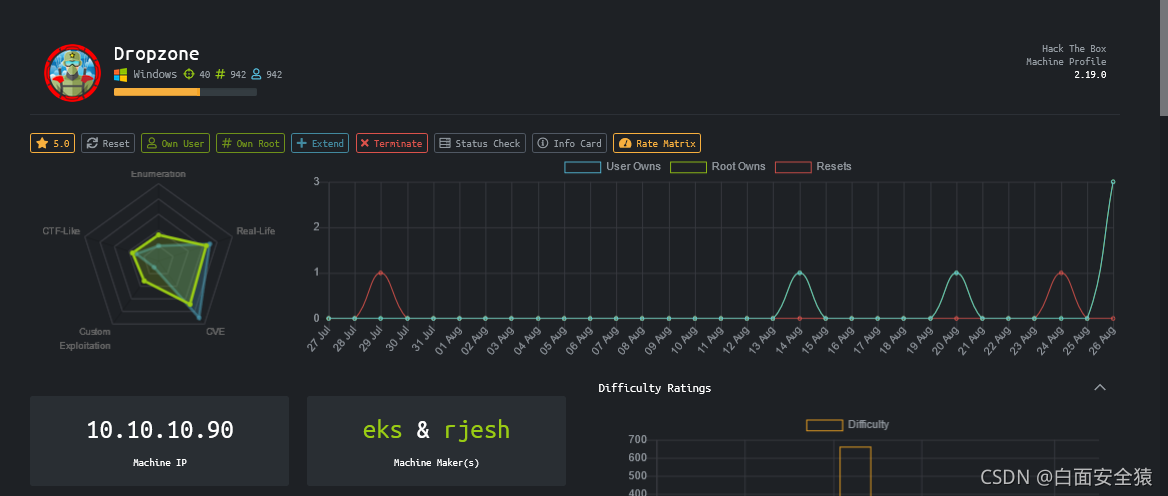Image resolution: width=1168 pixels, height=496 pixels.
Task: Click the 20 Aug user owns peak
Action: coord(956,273)
